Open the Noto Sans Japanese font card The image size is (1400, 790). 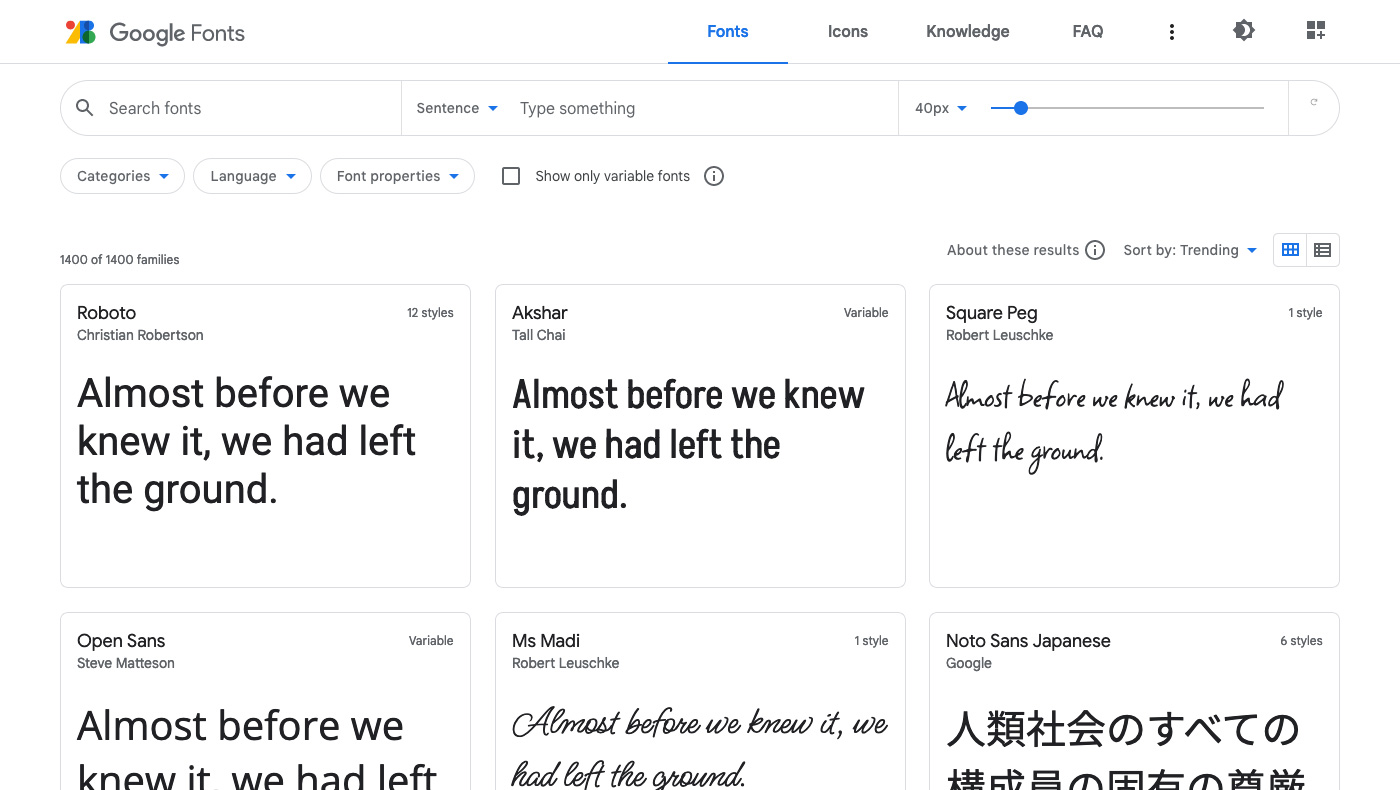1134,701
